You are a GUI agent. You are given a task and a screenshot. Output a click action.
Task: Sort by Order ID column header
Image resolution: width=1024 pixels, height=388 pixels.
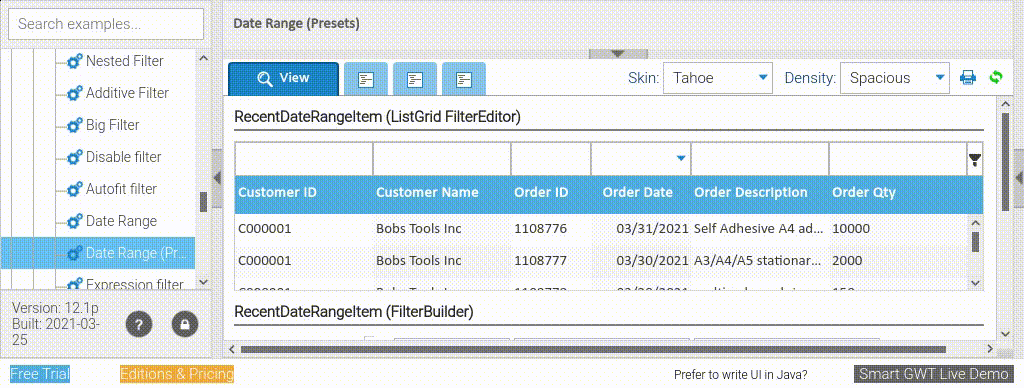551,193
